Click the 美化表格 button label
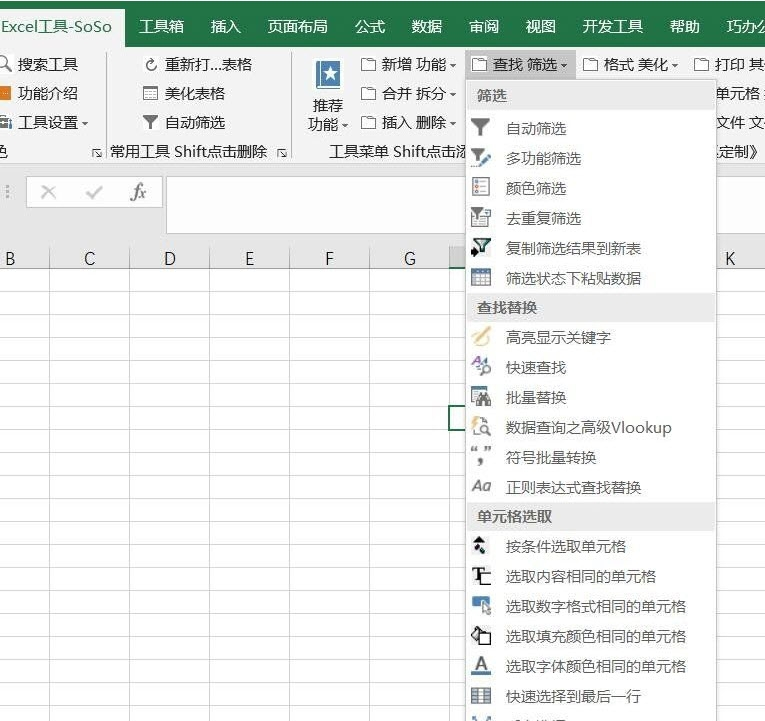The height and width of the screenshot is (721, 765). coord(195,93)
